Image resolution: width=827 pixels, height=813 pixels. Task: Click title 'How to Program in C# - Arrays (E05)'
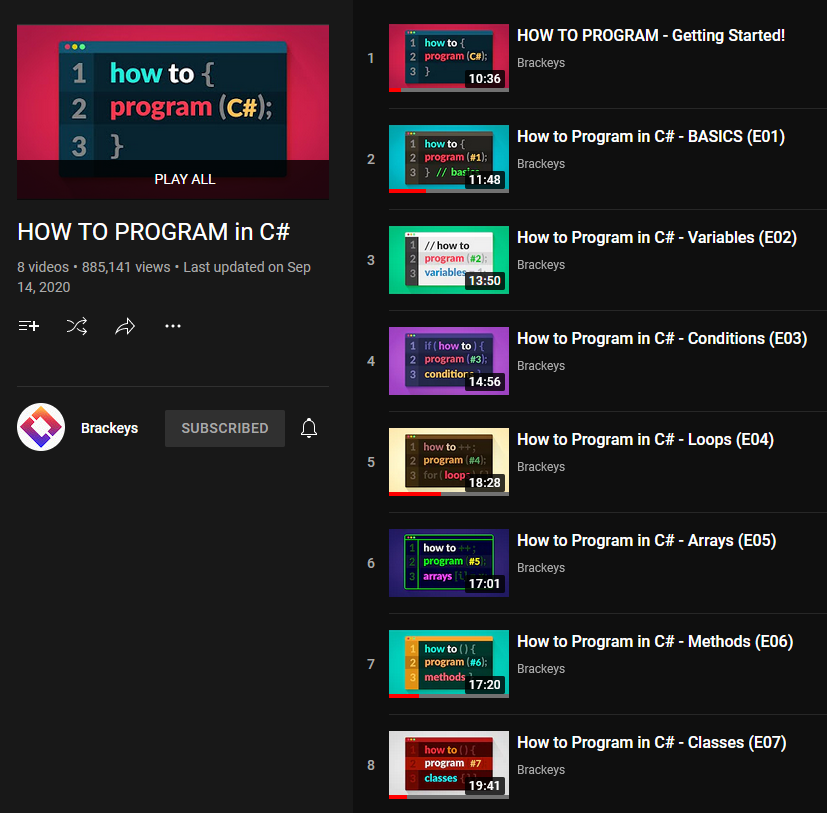tap(646, 540)
